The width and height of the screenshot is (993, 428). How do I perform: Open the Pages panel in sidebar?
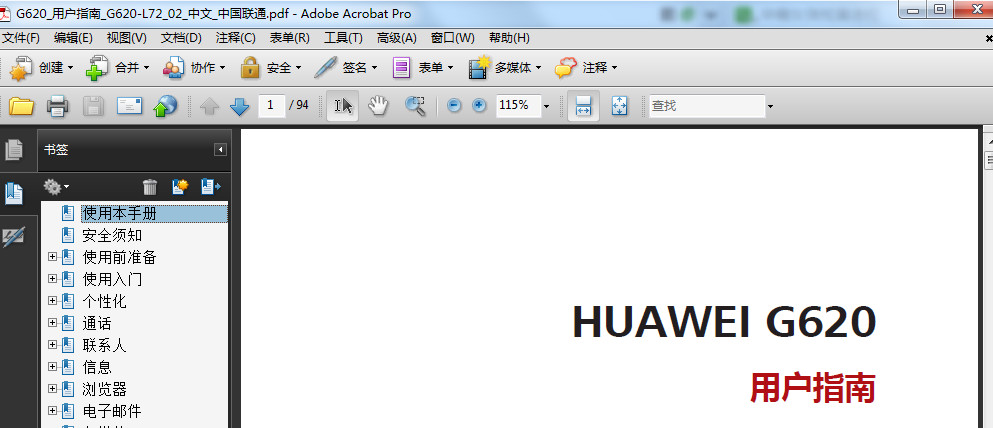[13, 150]
